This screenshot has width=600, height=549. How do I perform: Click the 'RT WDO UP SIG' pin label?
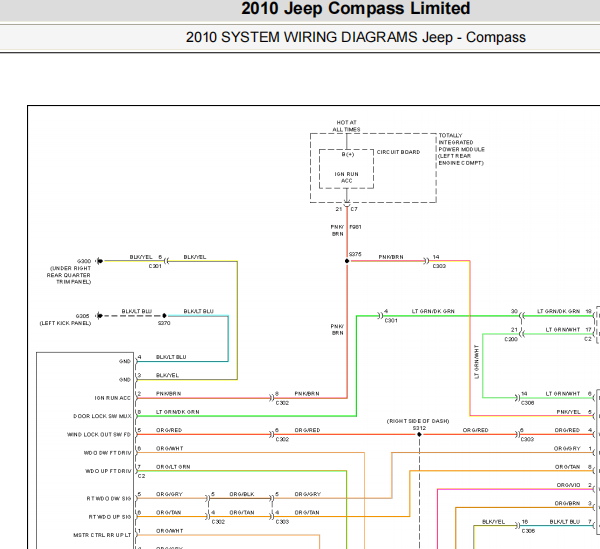pyautogui.click(x=110, y=517)
